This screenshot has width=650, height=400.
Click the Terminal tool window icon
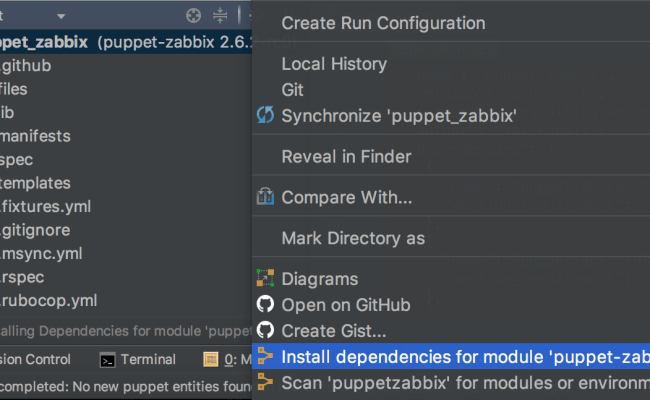tap(107, 360)
